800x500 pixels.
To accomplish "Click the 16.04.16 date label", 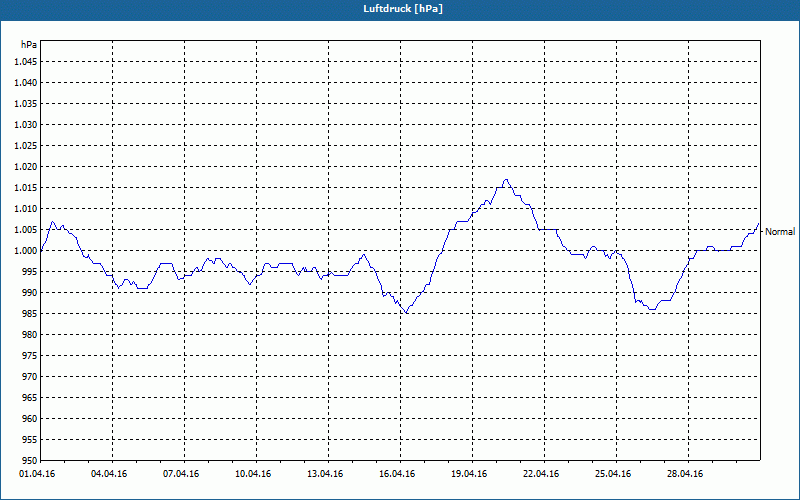I will point(397,474).
